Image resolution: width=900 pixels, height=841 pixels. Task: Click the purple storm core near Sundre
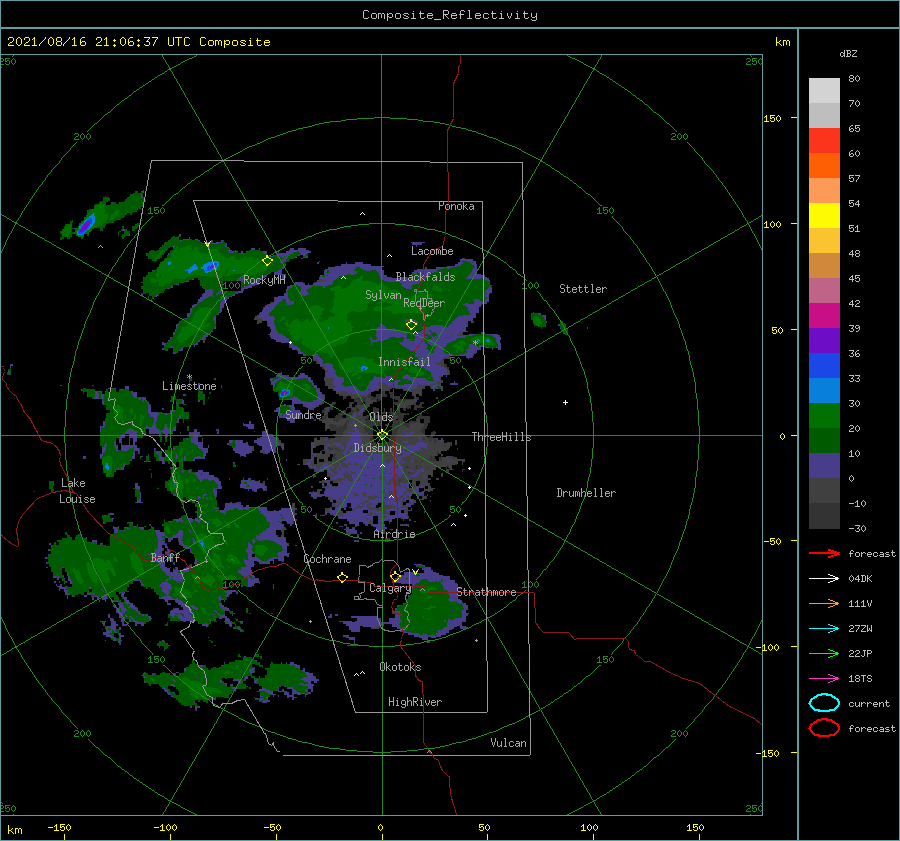click(285, 393)
